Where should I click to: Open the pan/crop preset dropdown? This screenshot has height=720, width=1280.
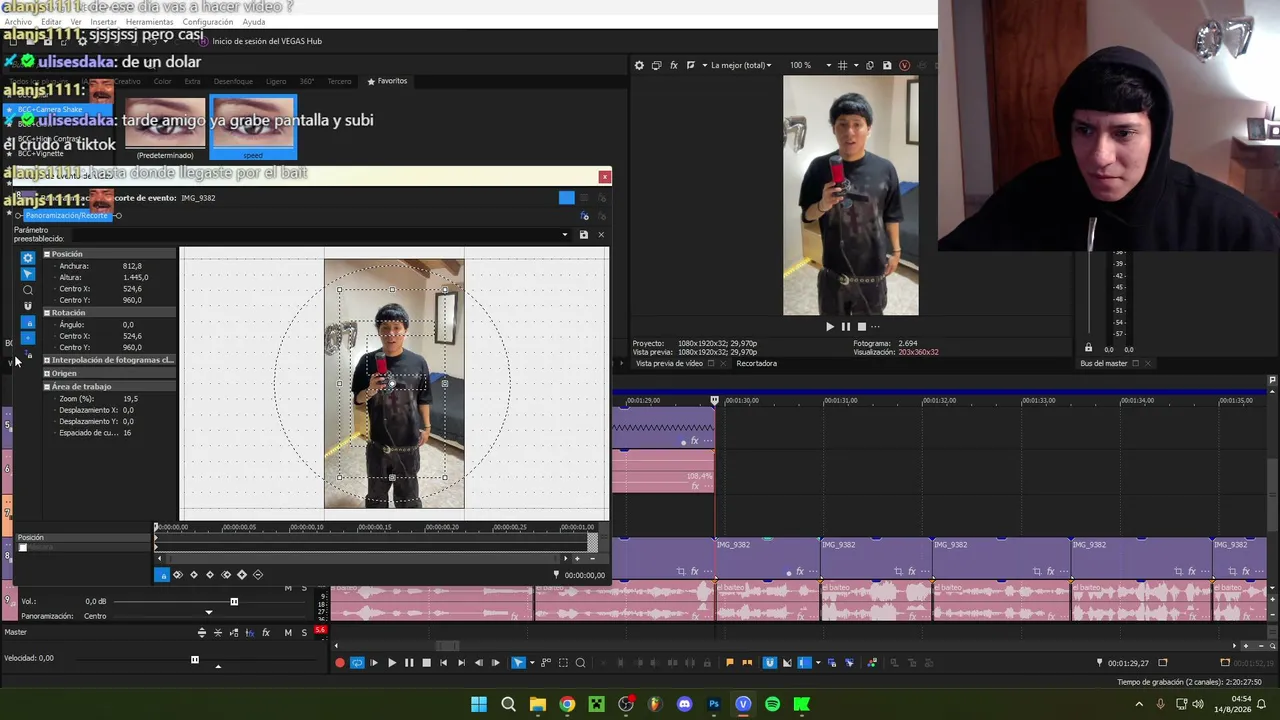565,235
